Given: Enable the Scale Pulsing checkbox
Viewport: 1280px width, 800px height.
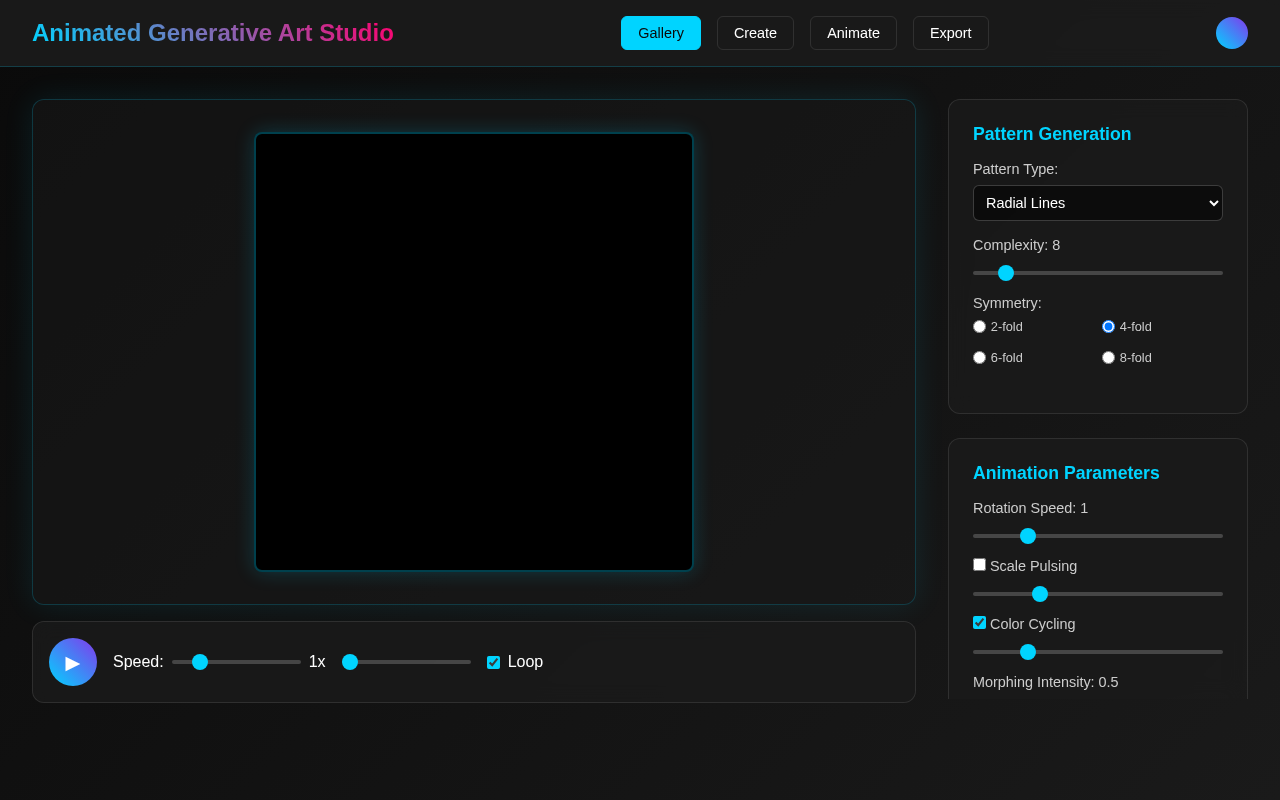Looking at the screenshot, I should pos(979,564).
